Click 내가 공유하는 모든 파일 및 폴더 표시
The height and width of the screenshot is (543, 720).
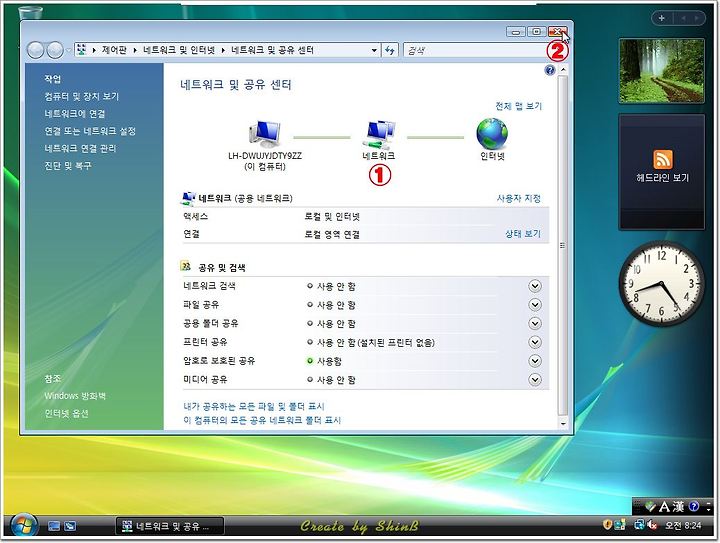254,407
